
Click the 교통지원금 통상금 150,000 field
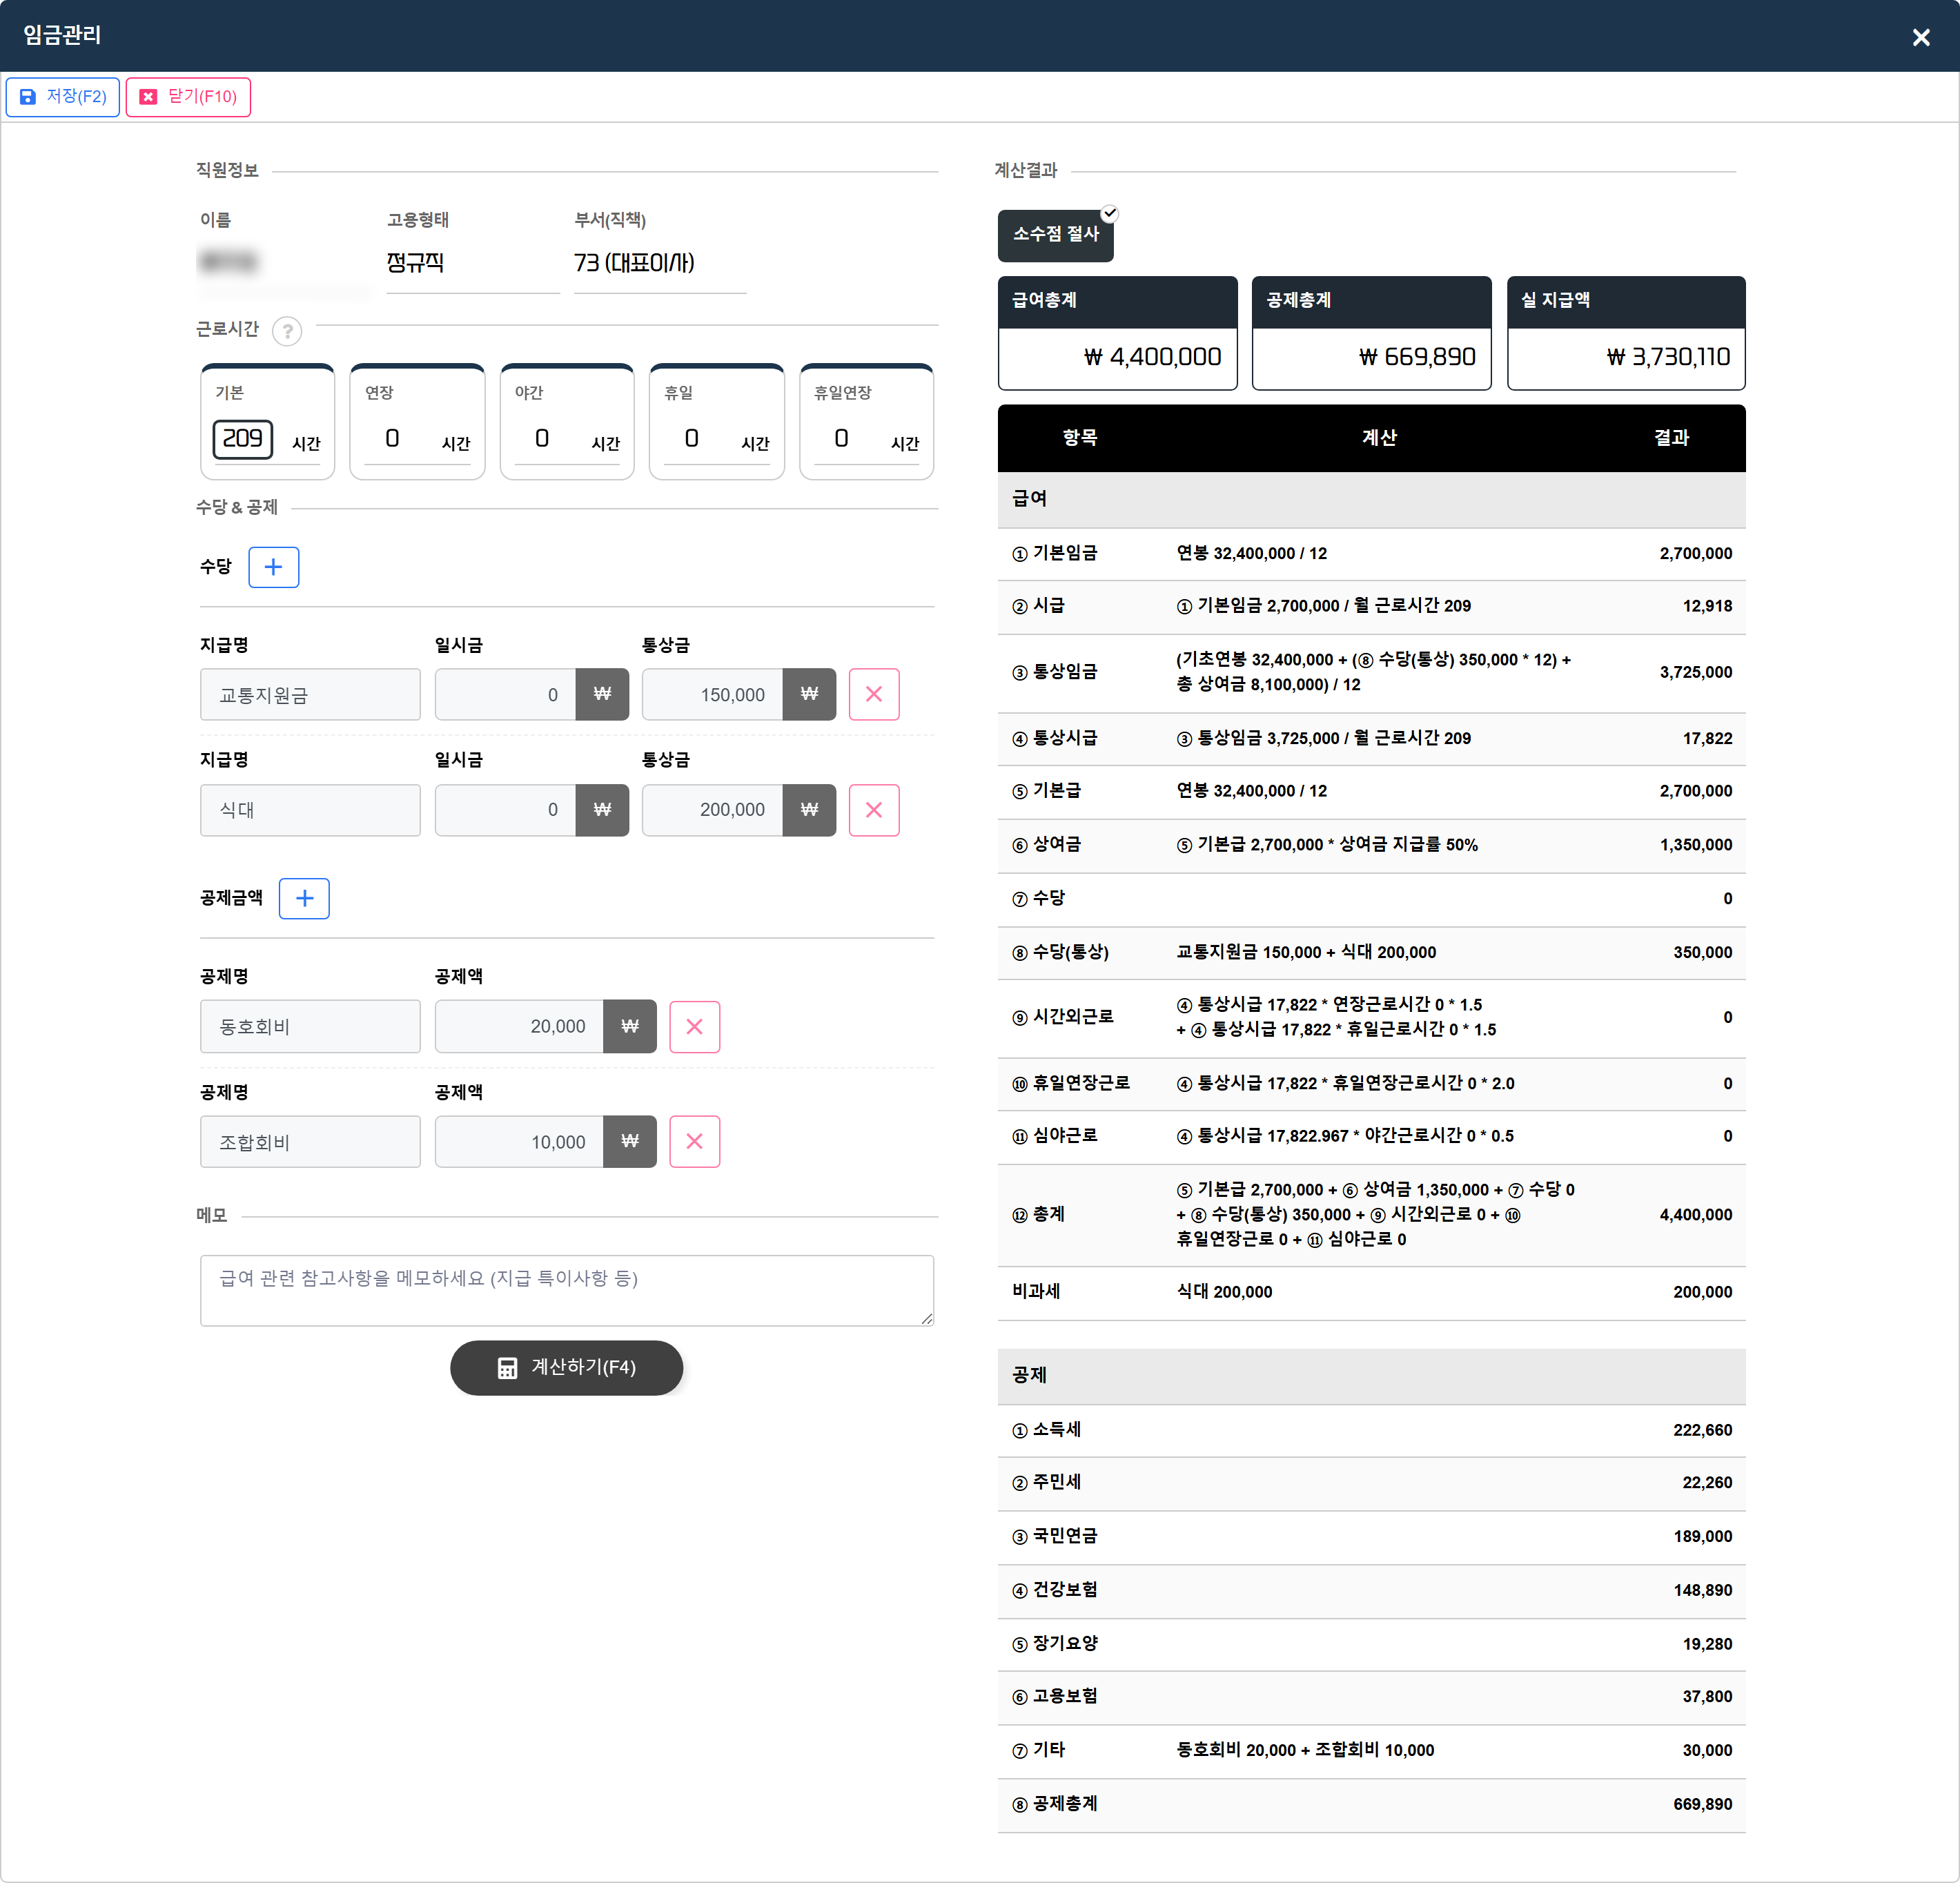(x=712, y=694)
